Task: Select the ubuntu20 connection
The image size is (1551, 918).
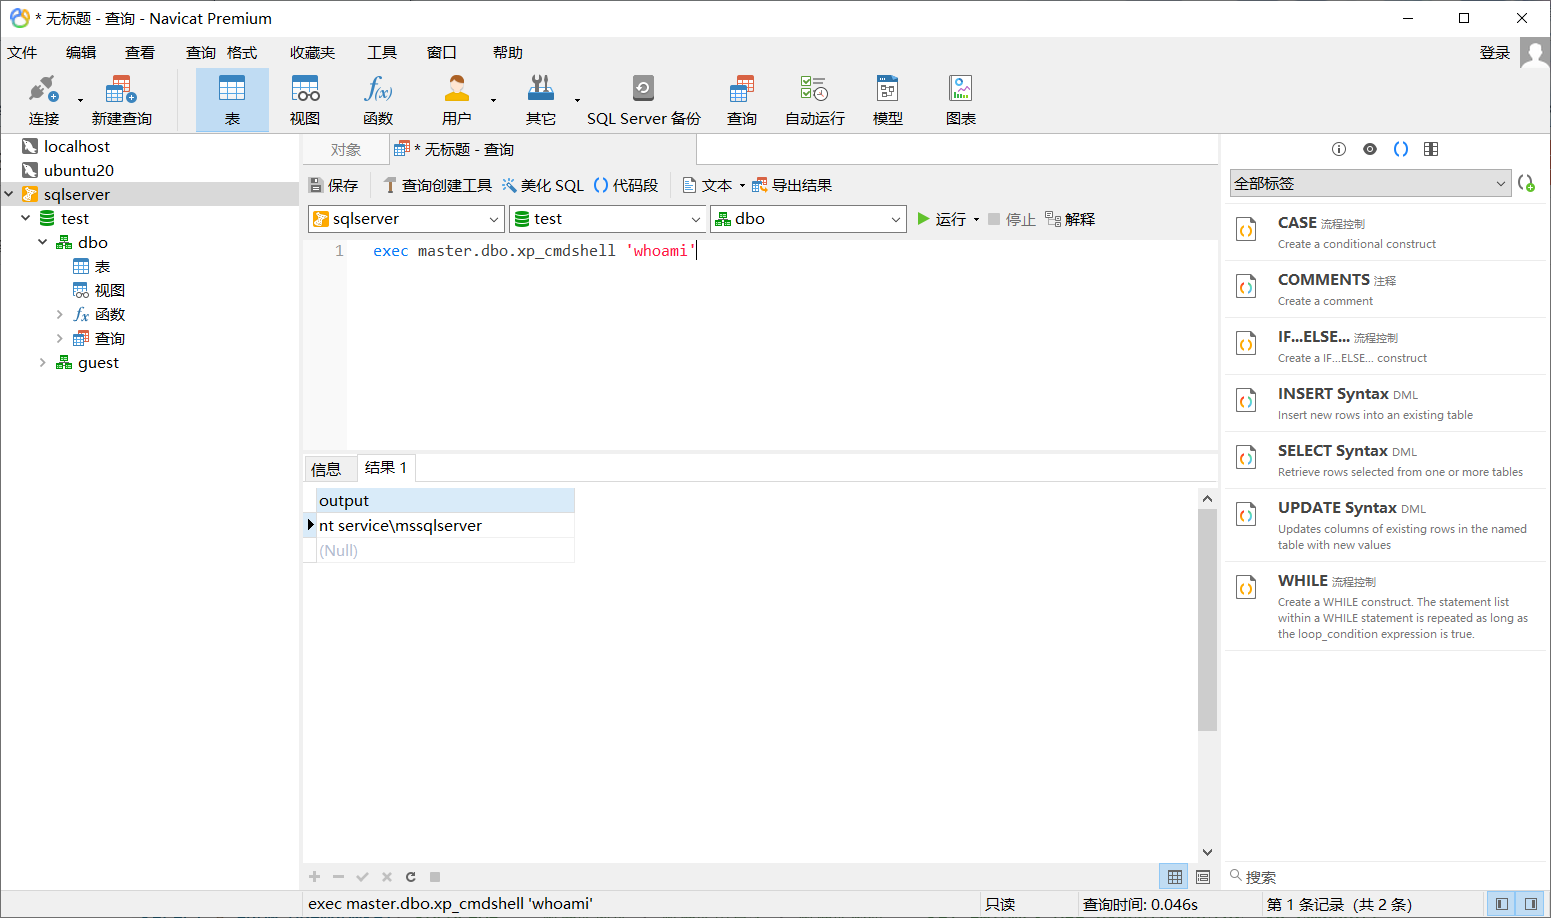Action: 78,170
